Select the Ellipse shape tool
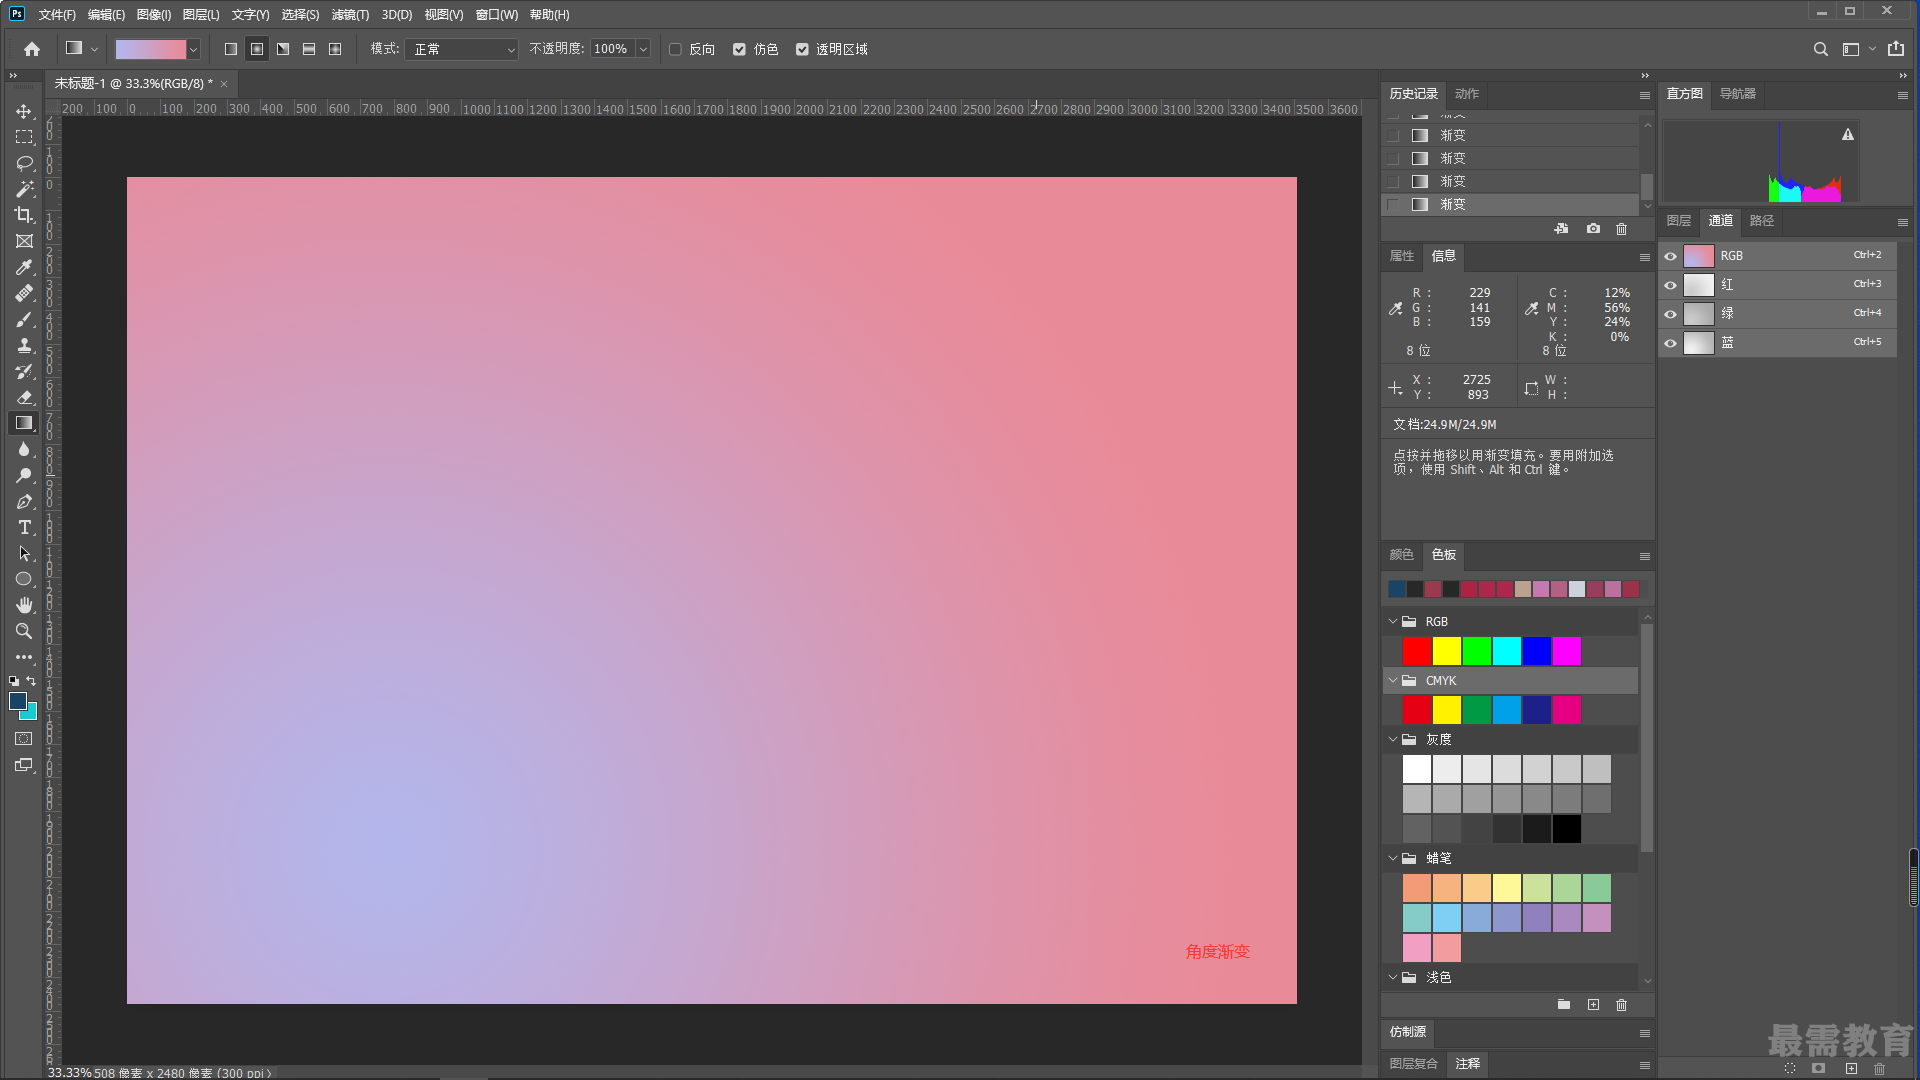 24,579
